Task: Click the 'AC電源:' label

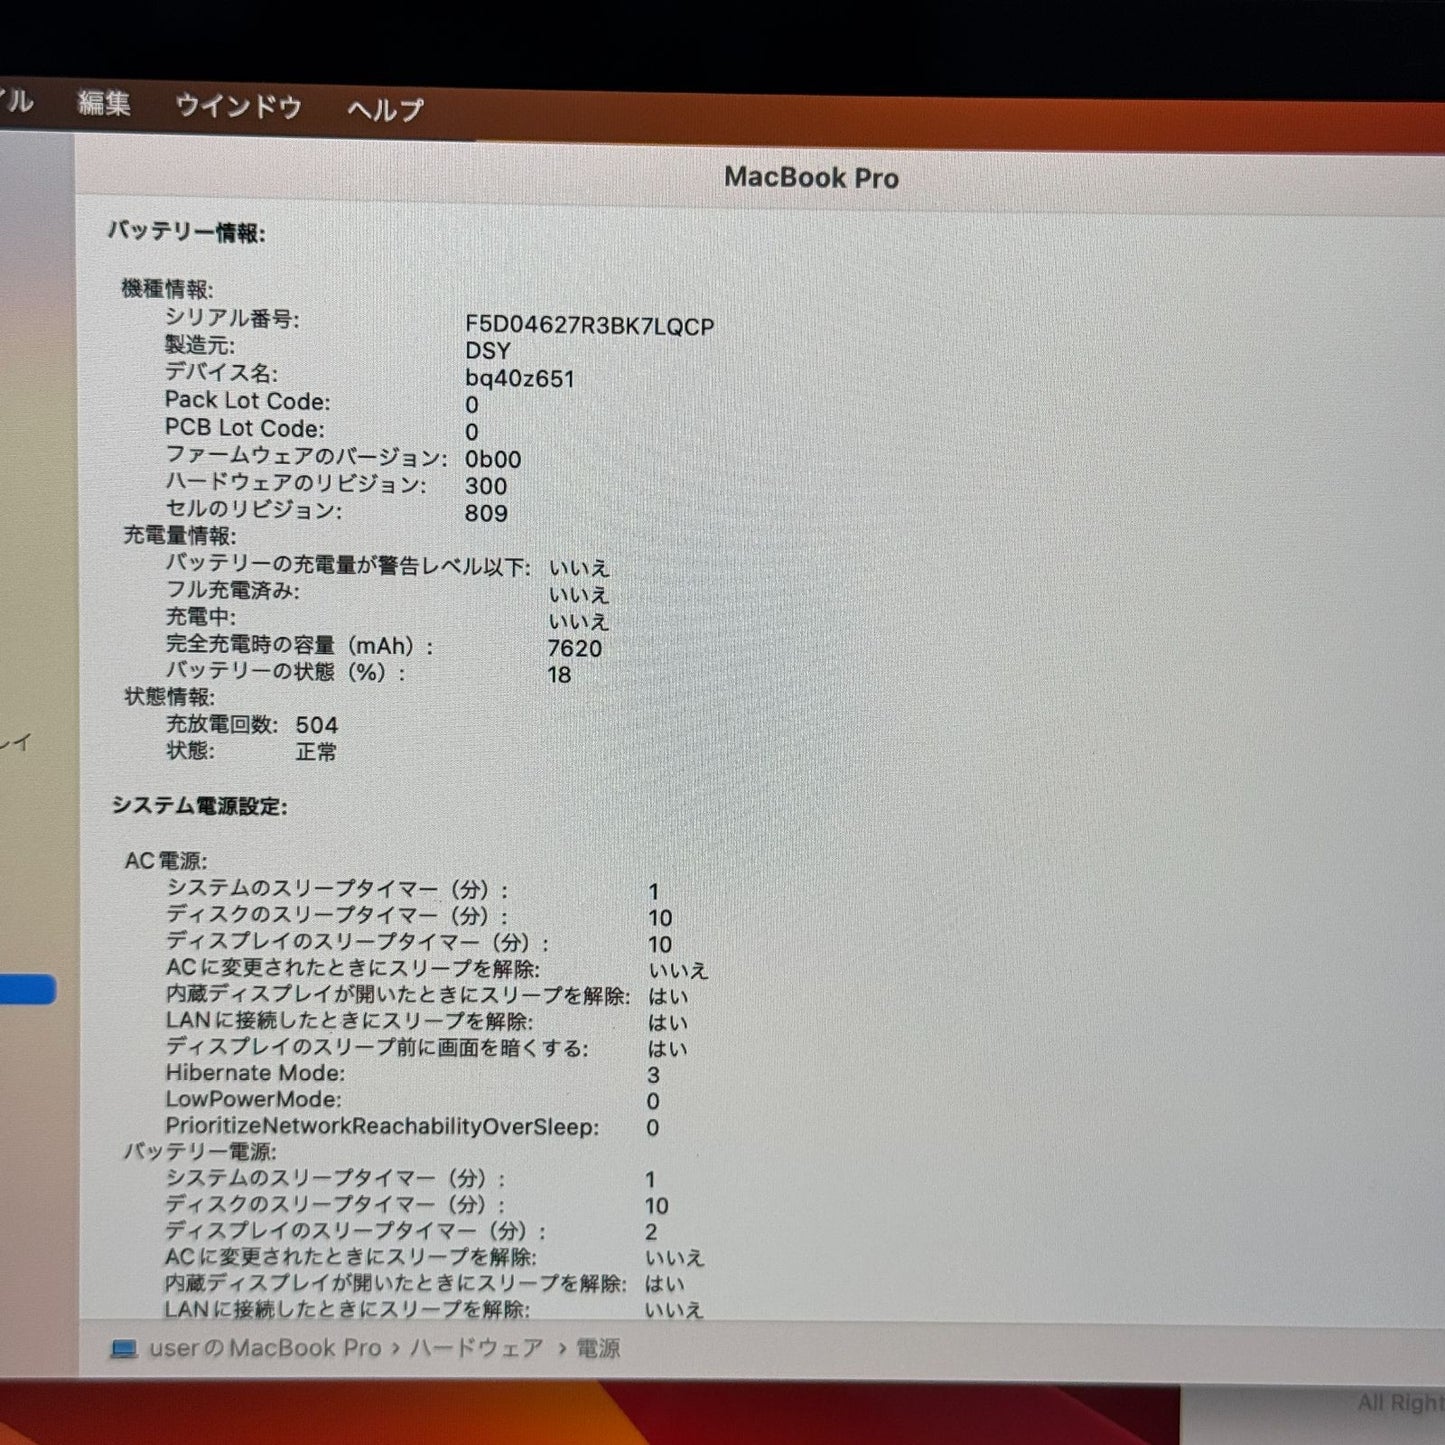Action: 166,861
